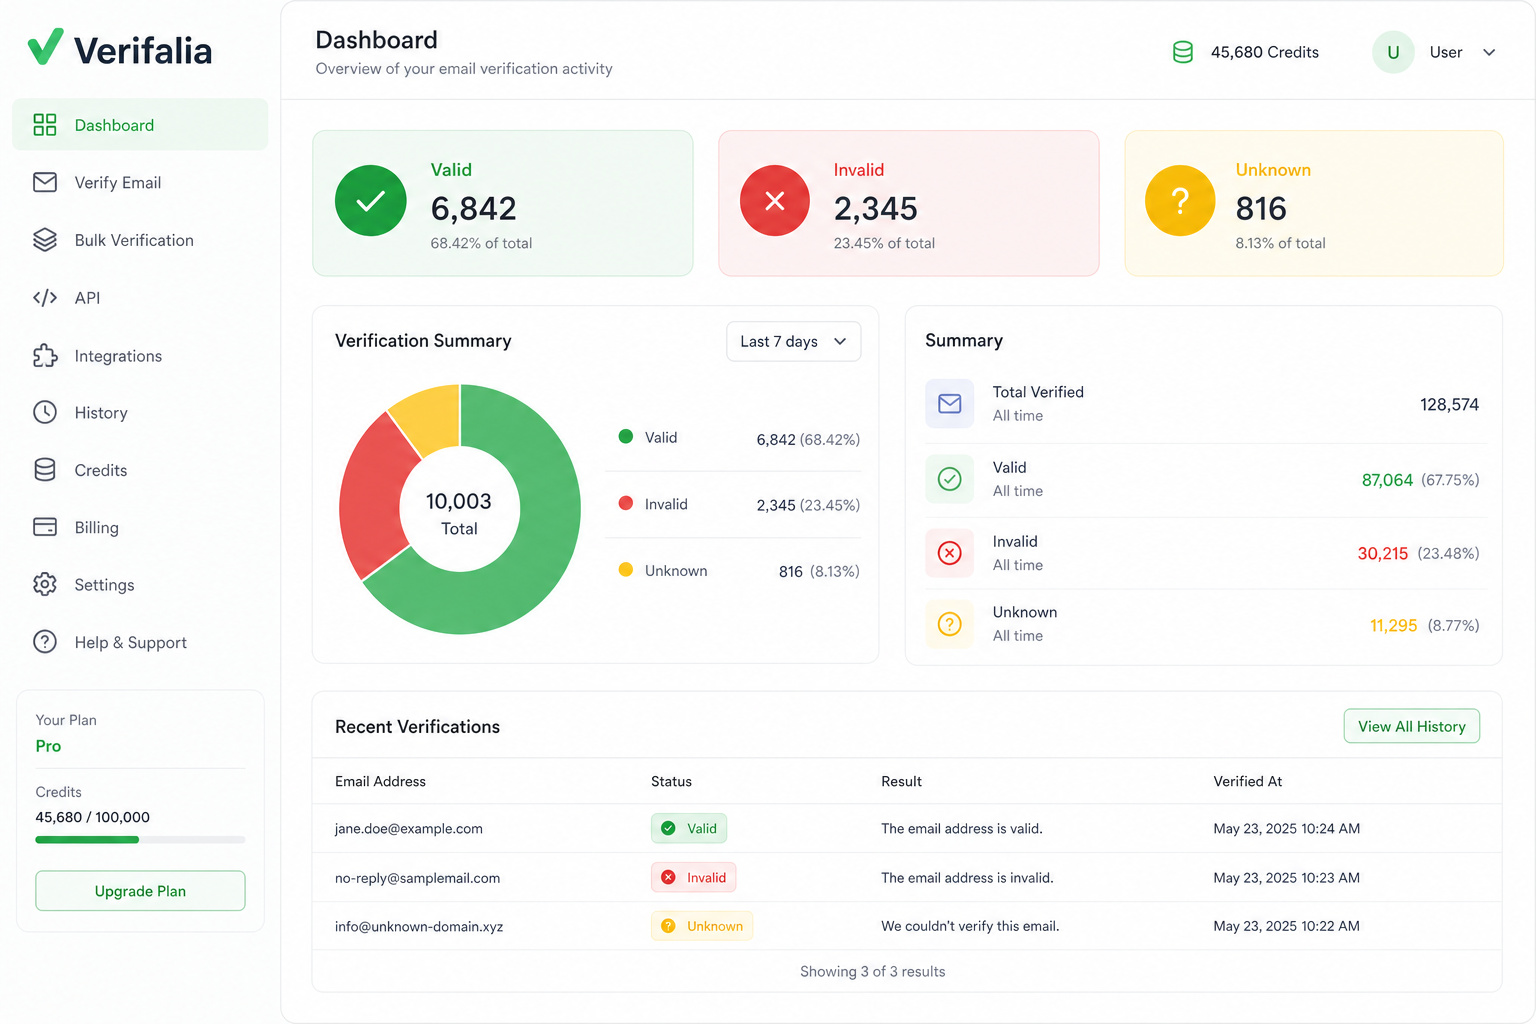Open History from the sidebar
The height and width of the screenshot is (1024, 1536).
tap(140, 412)
